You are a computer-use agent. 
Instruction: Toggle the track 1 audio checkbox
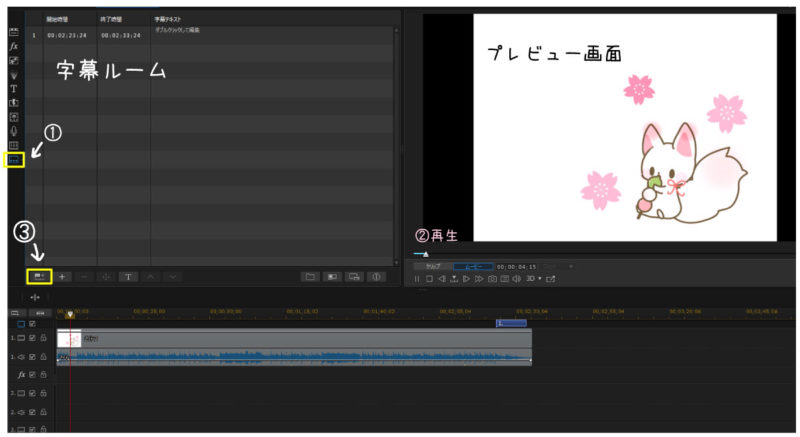coord(31,357)
